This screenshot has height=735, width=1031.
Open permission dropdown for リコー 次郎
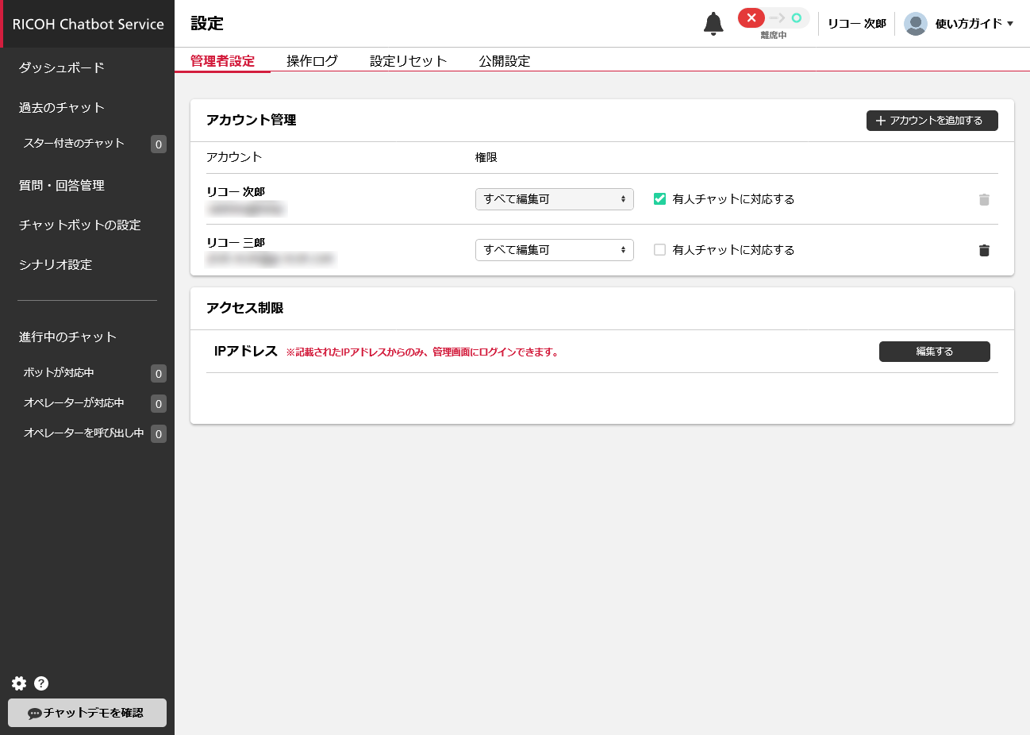(554, 199)
